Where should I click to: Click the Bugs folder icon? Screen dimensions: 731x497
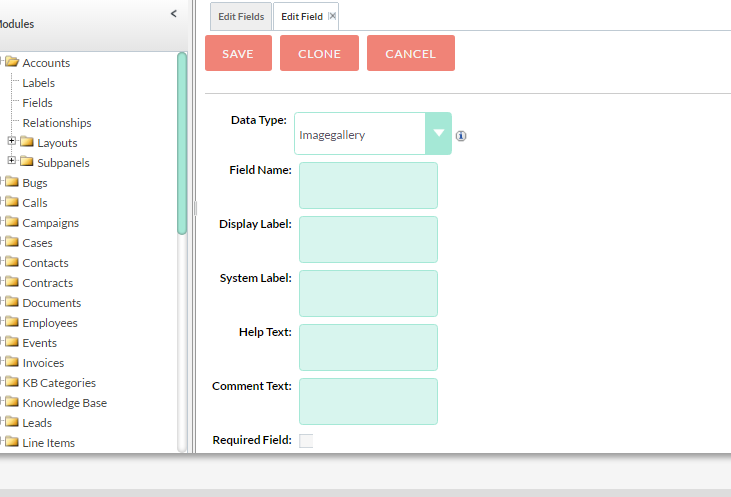[x=12, y=182]
